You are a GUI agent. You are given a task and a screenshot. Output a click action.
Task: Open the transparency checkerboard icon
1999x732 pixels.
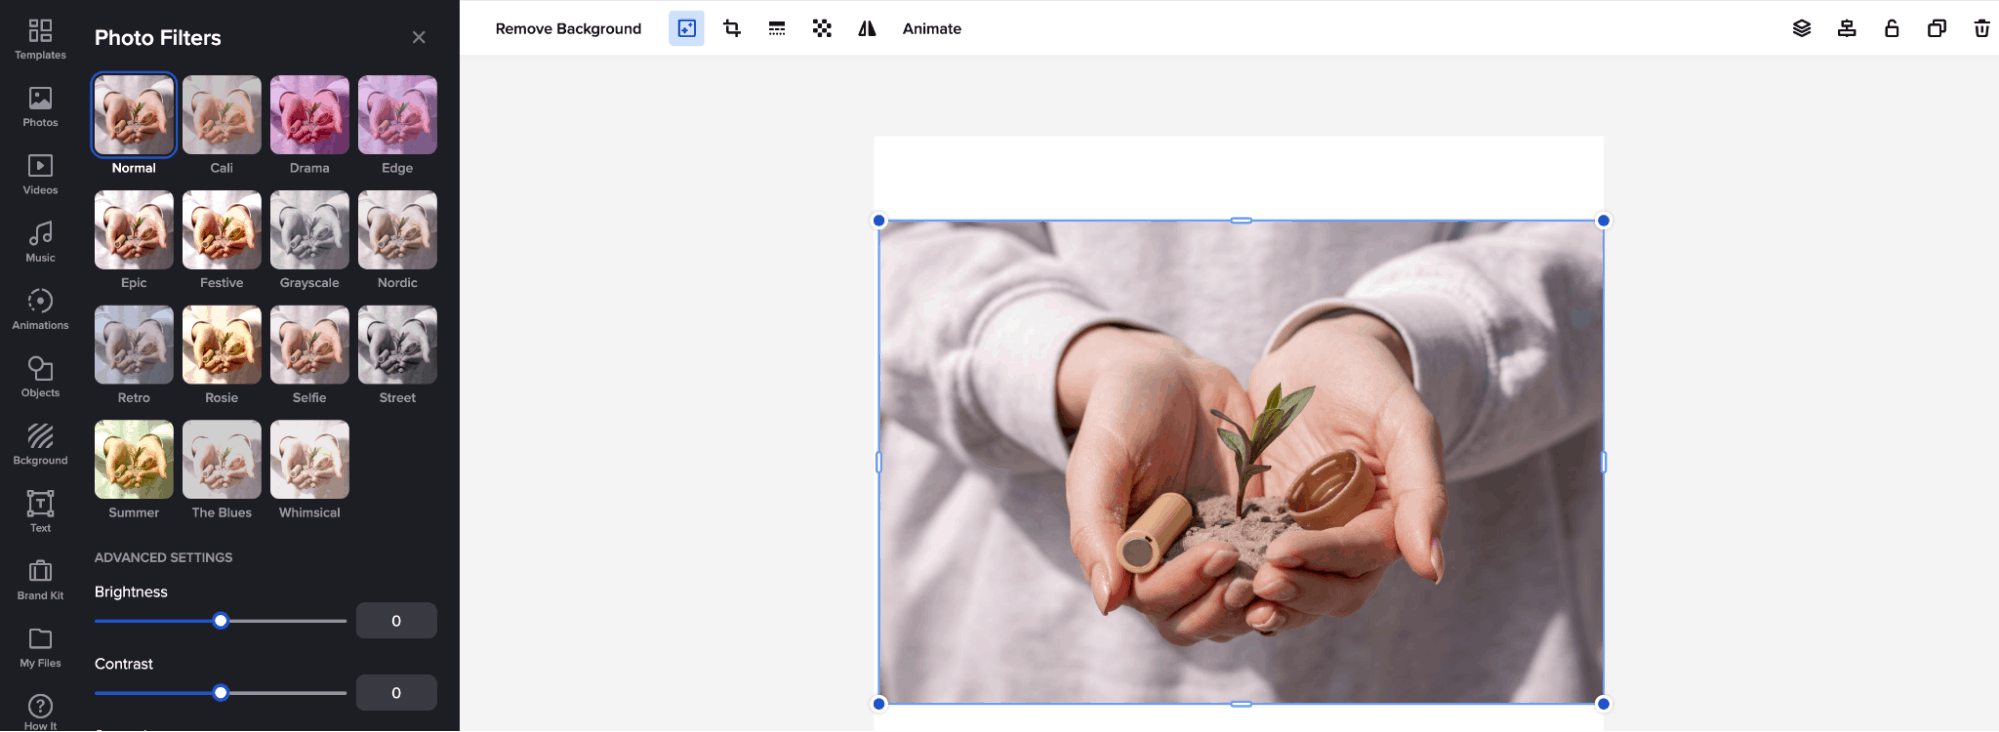[822, 29]
